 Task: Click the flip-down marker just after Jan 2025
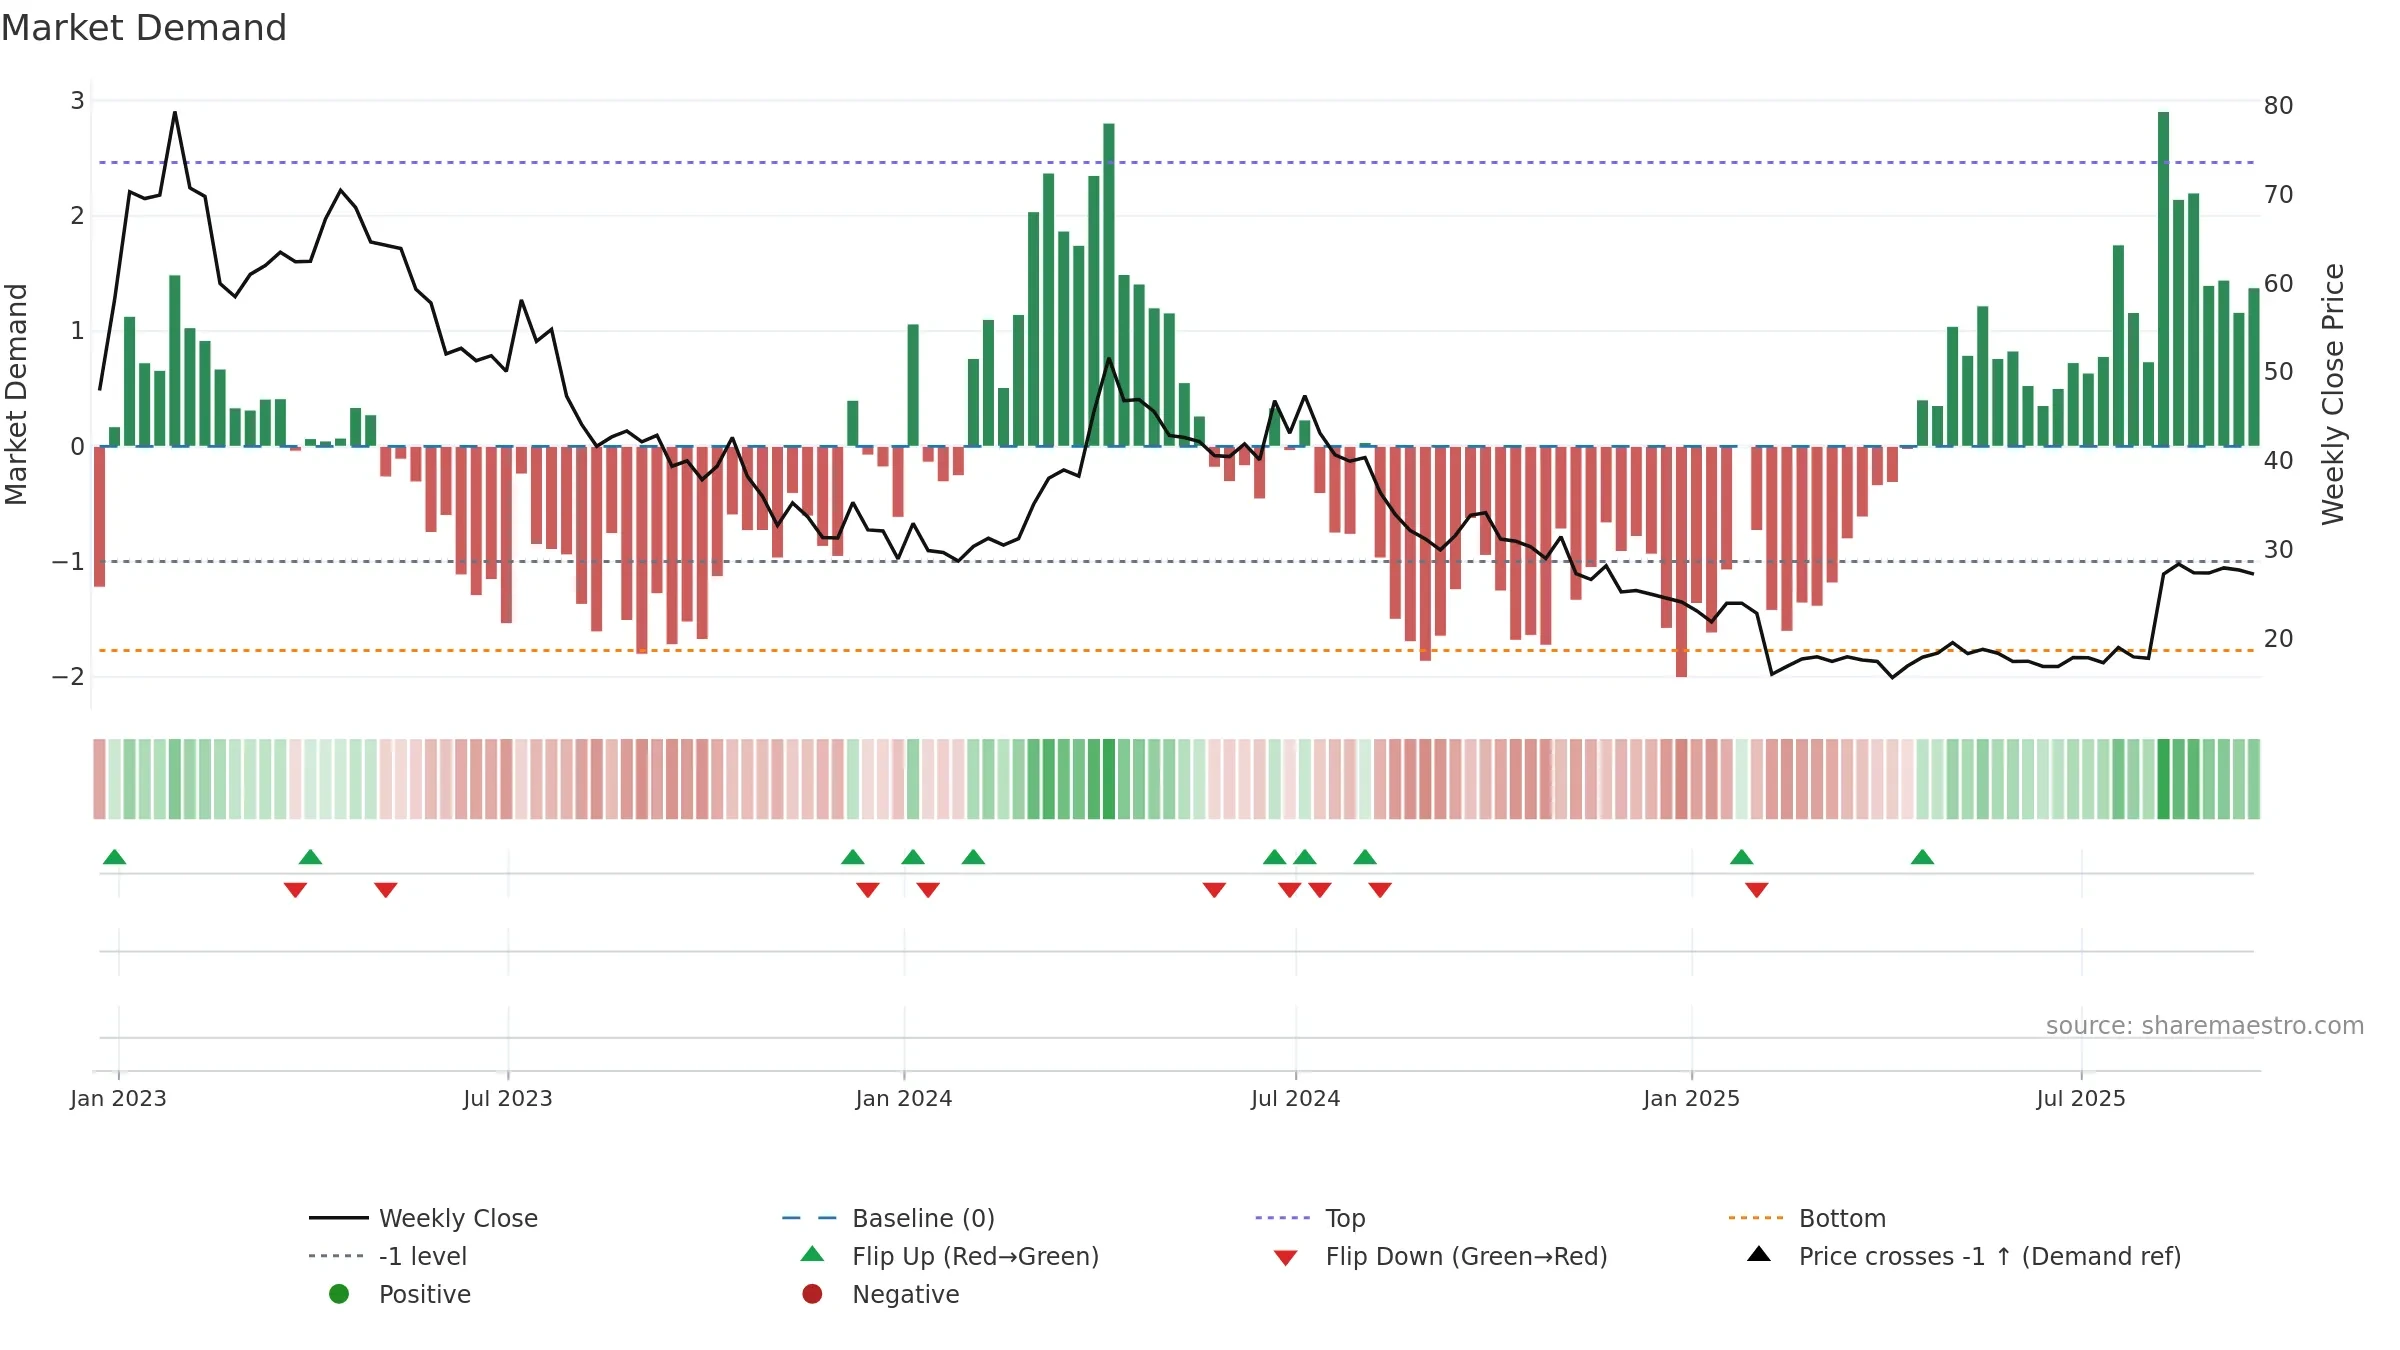click(x=1757, y=890)
